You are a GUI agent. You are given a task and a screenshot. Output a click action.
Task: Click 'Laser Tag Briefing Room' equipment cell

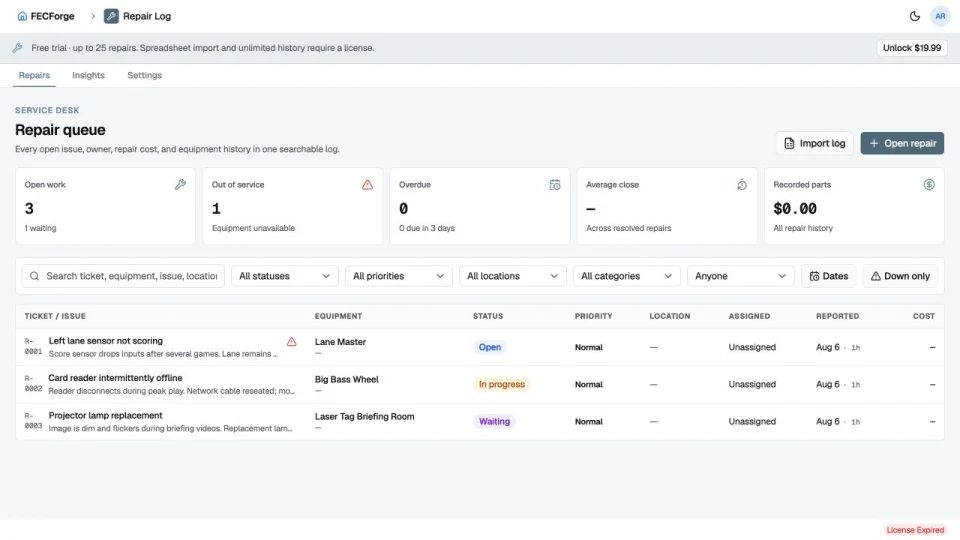(x=364, y=417)
